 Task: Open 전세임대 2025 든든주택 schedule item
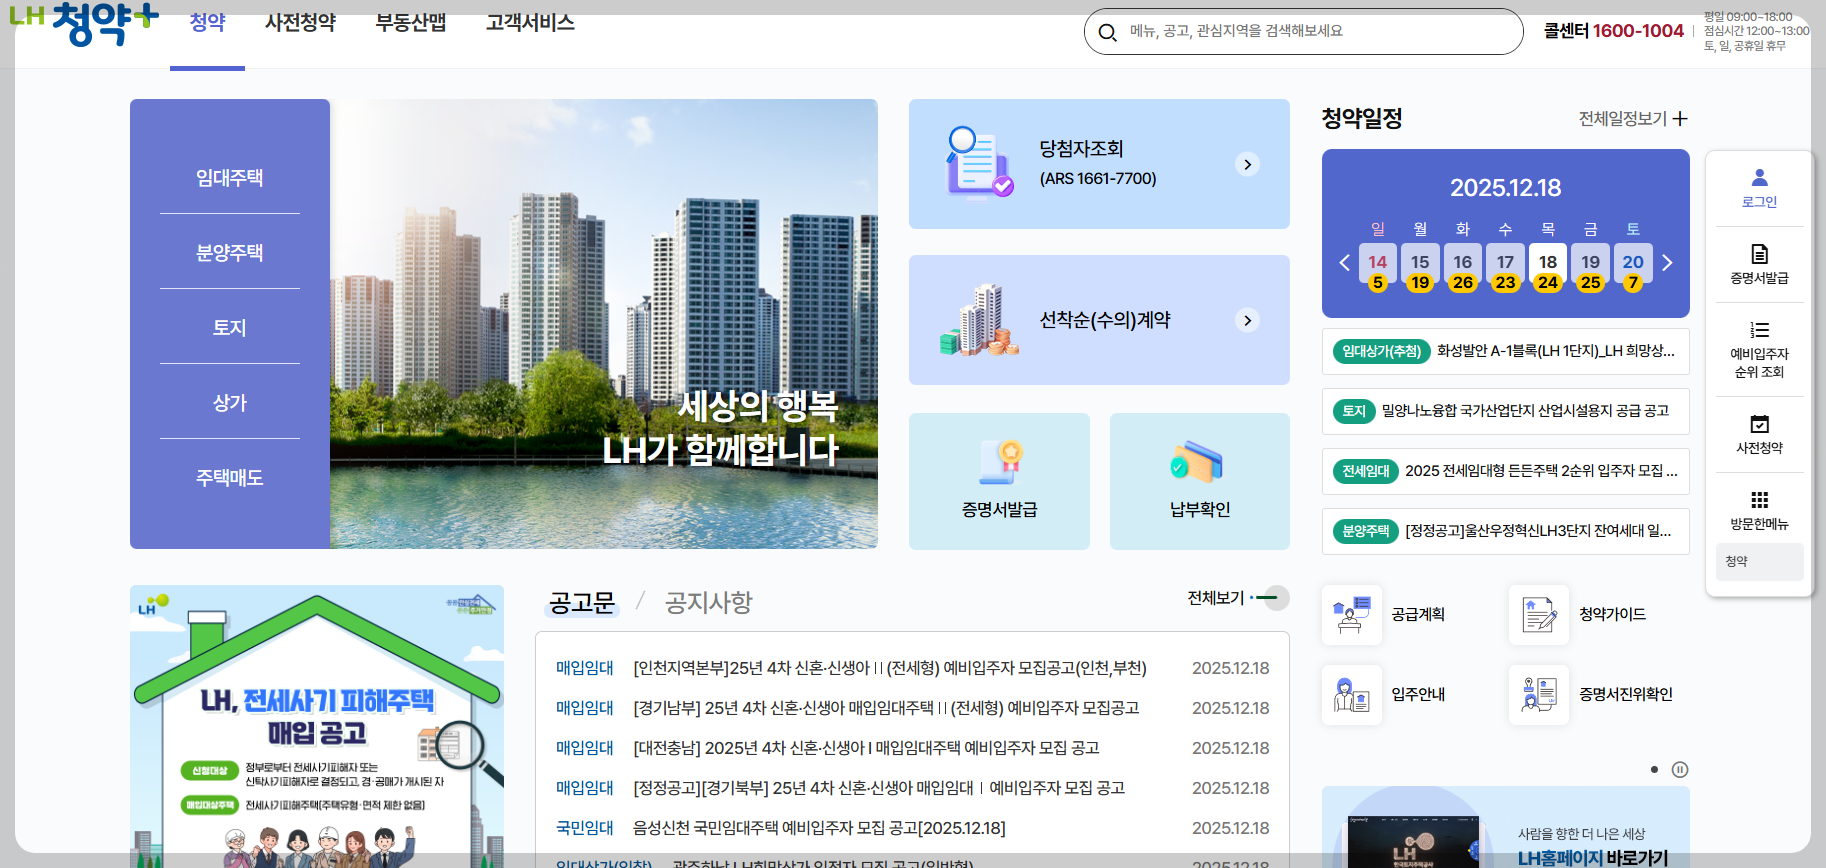coord(1505,471)
